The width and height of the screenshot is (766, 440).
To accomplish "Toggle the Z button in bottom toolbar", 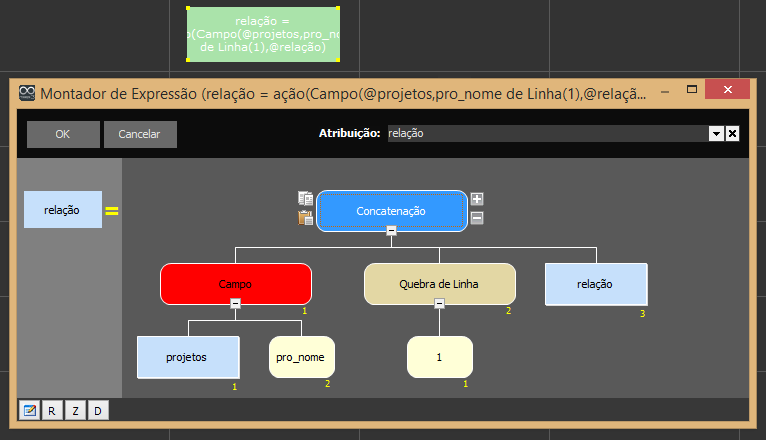I will point(75,411).
